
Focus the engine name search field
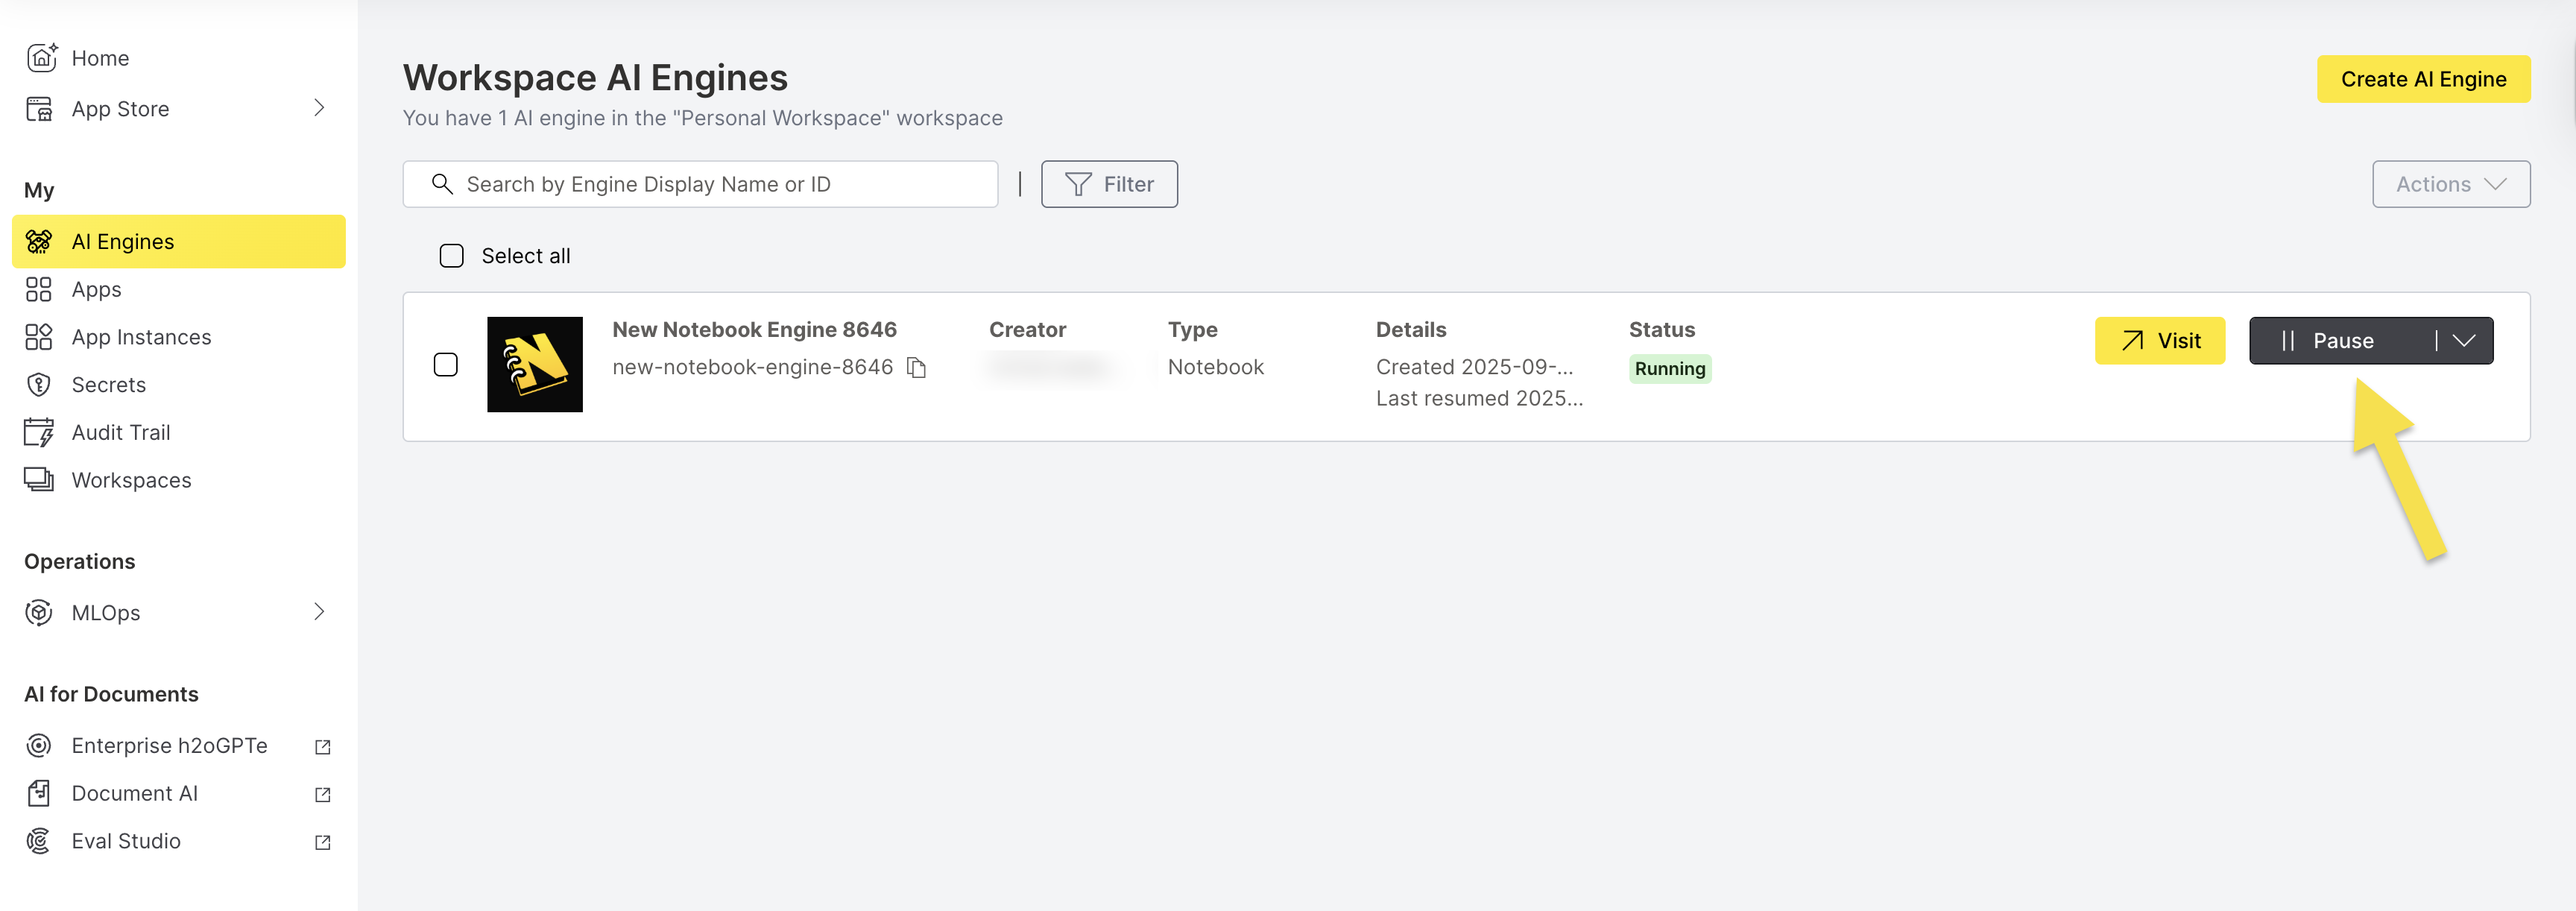(x=720, y=184)
